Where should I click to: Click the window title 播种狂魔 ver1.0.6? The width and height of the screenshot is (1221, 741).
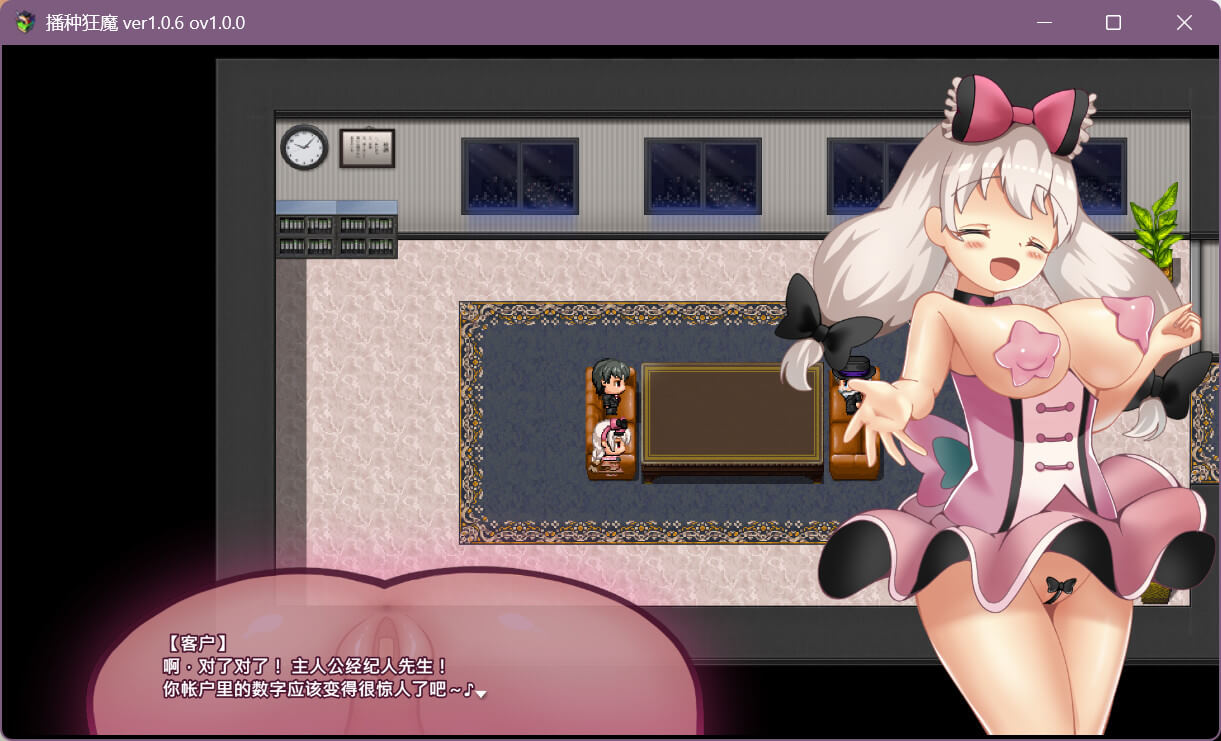(x=145, y=22)
